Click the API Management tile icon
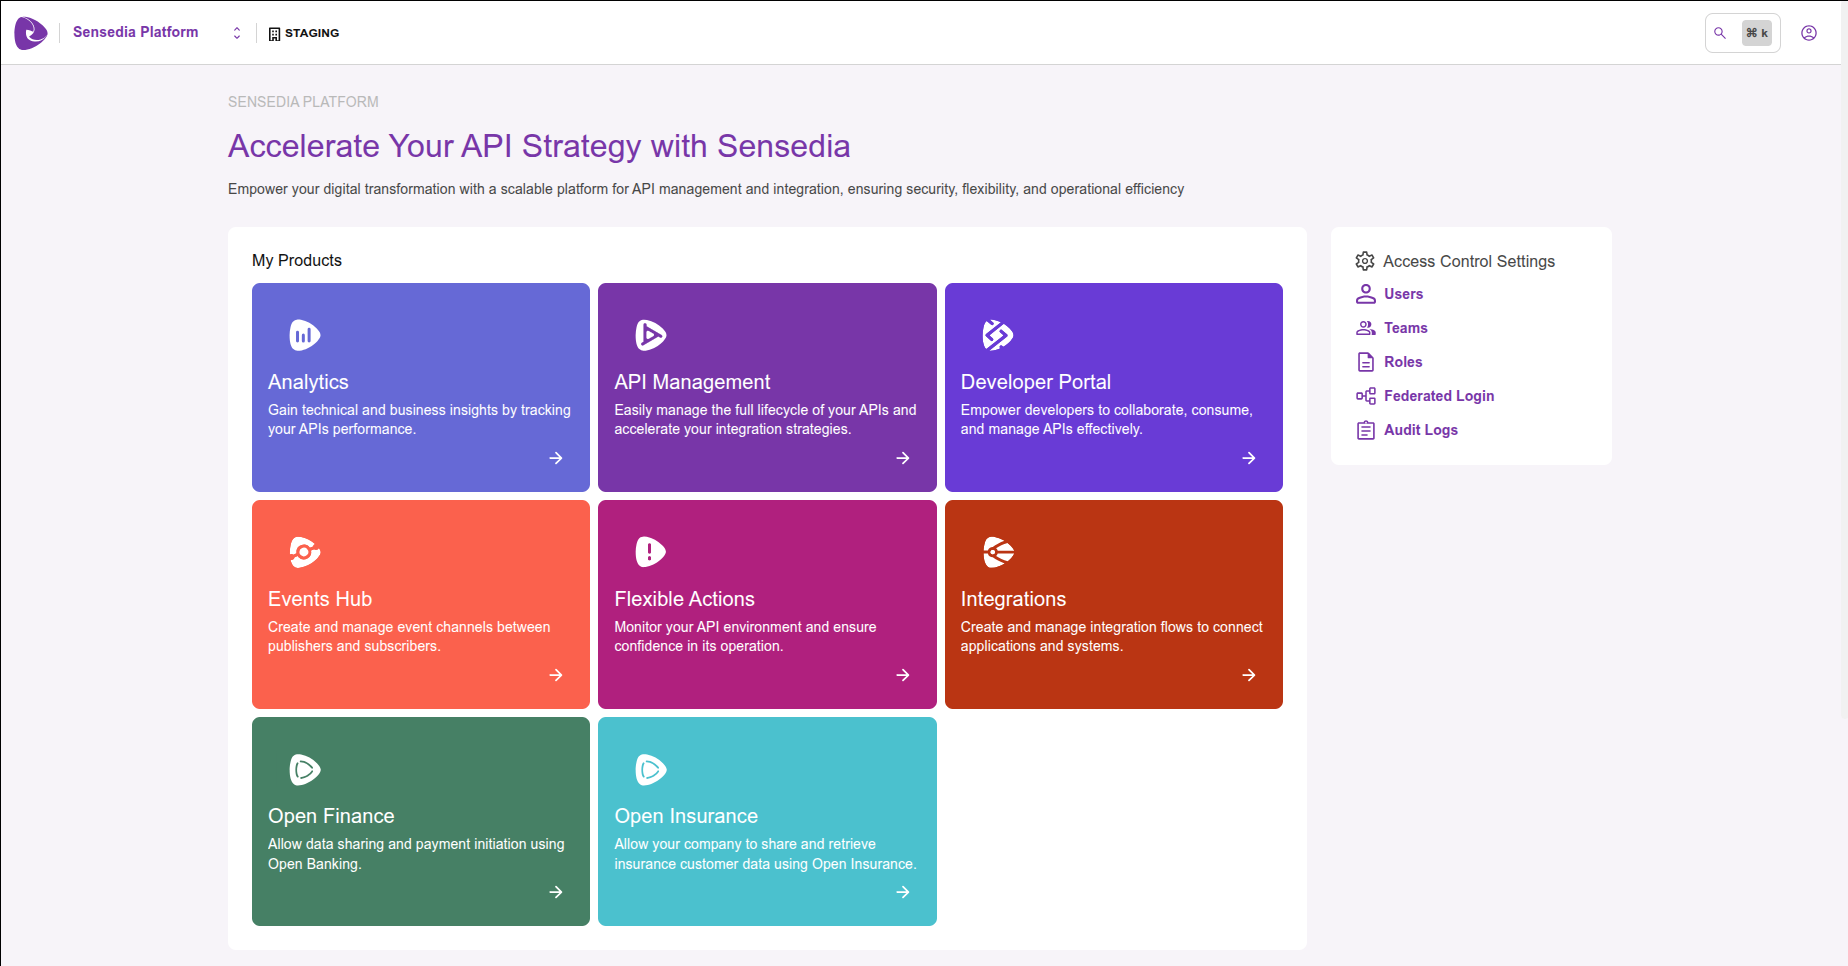Screen dimensions: 1848x966 point(650,335)
